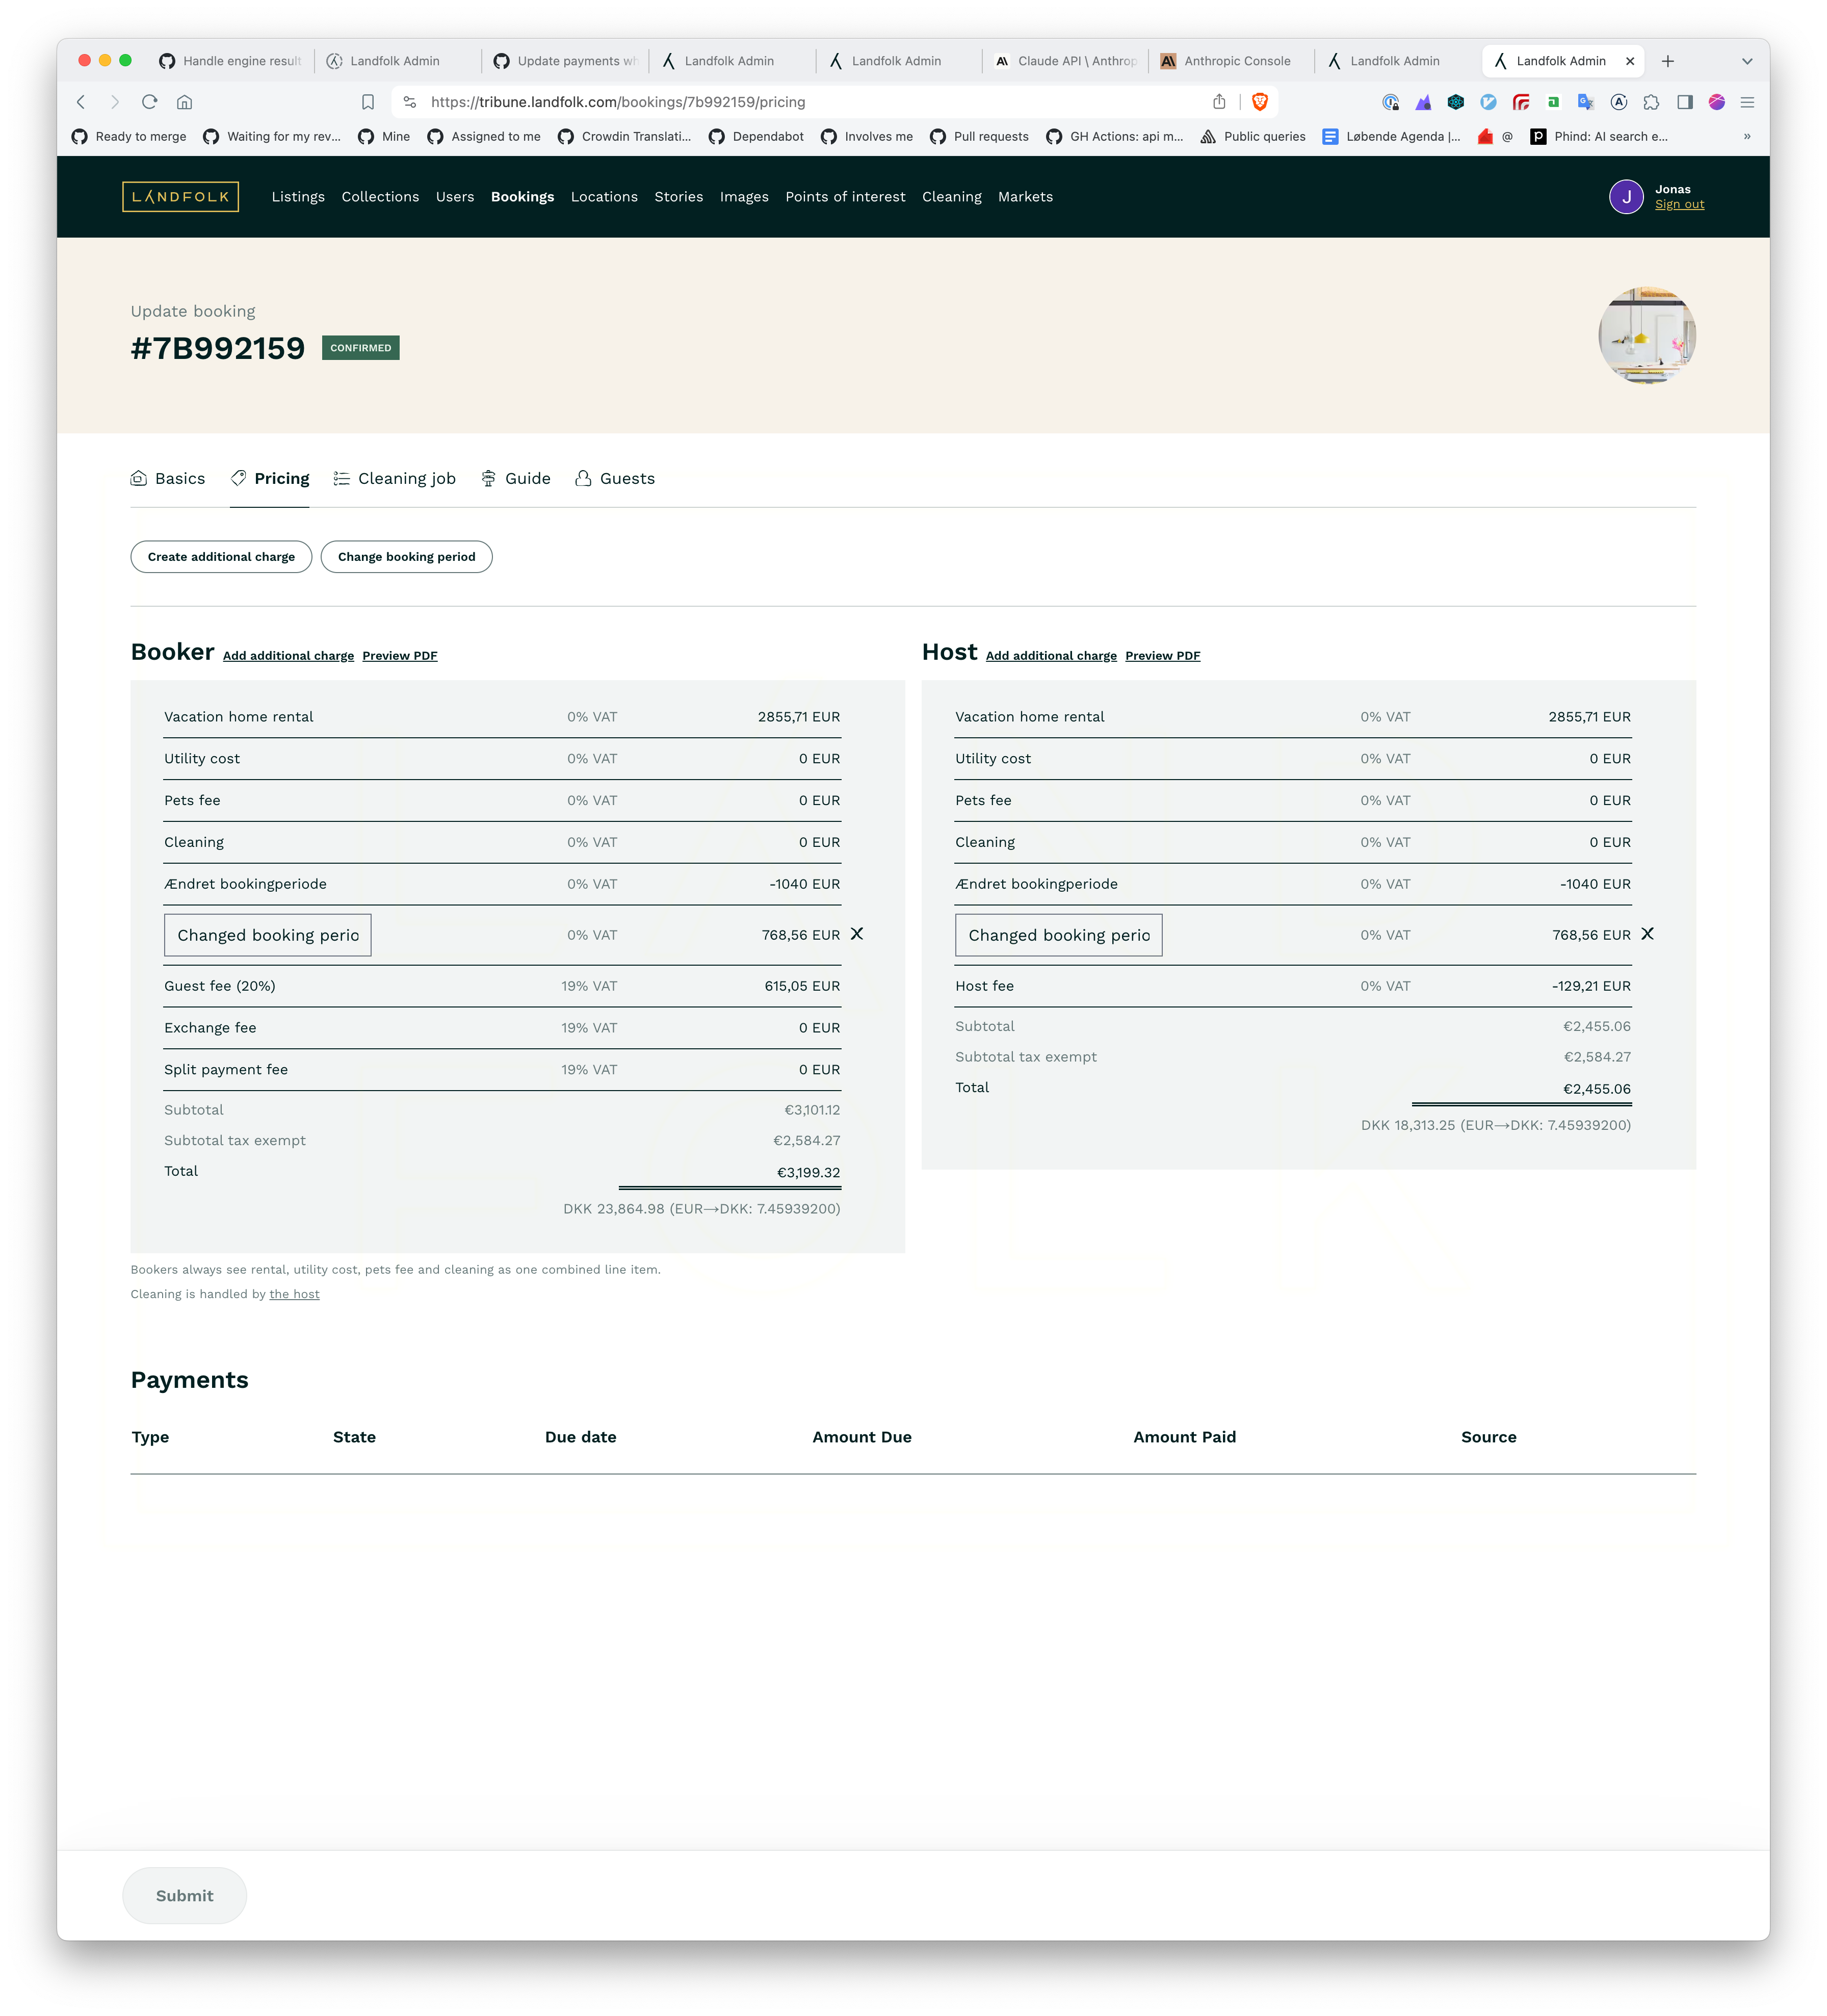Image resolution: width=1827 pixels, height=2016 pixels.
Task: Show hidden bookmarks overflow chevron
Action: [1747, 137]
